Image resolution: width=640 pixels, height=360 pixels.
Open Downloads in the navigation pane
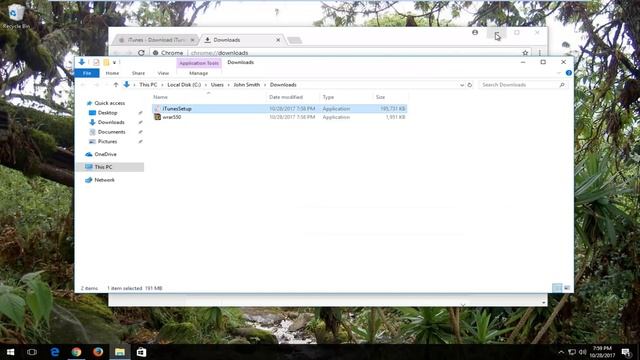[x=111, y=122]
